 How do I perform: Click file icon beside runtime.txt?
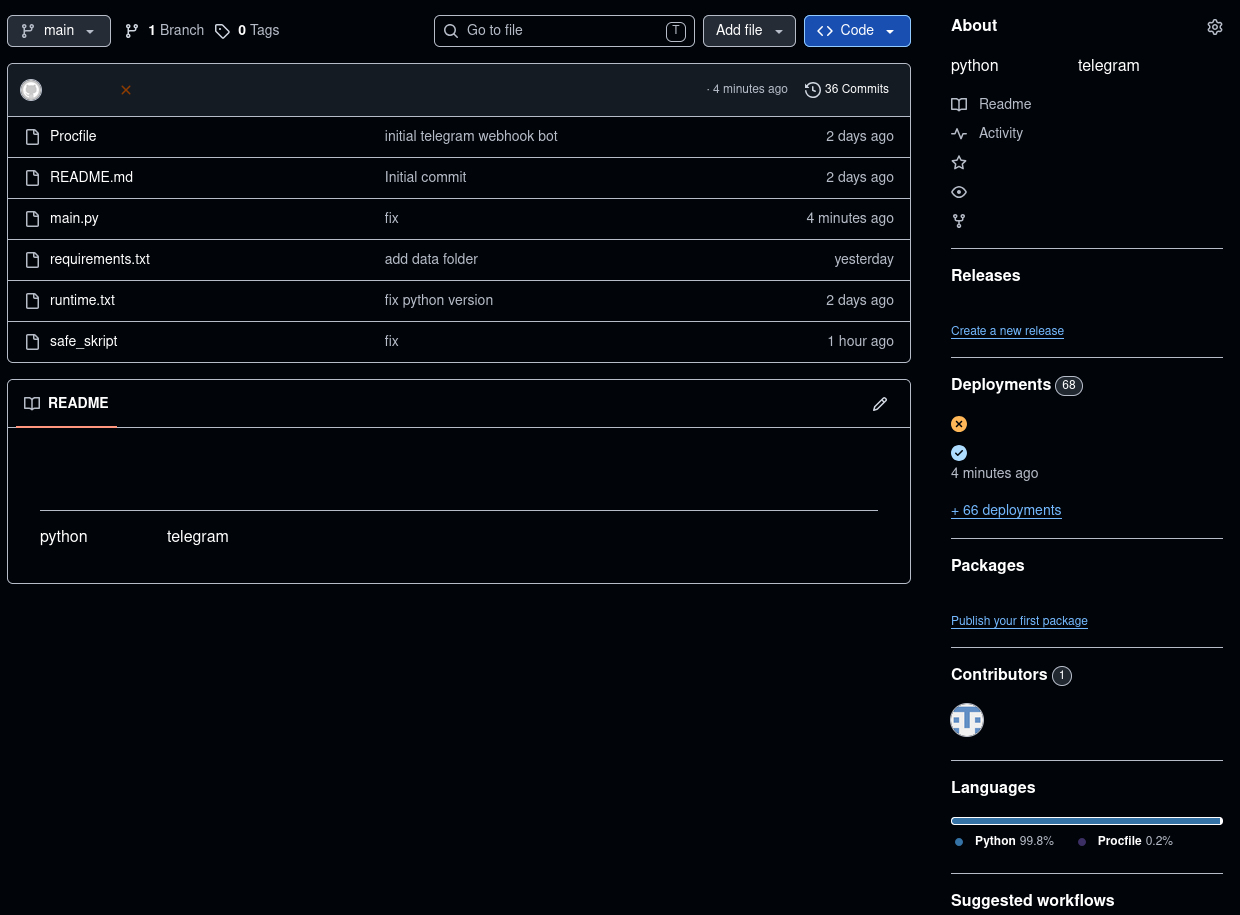32,300
